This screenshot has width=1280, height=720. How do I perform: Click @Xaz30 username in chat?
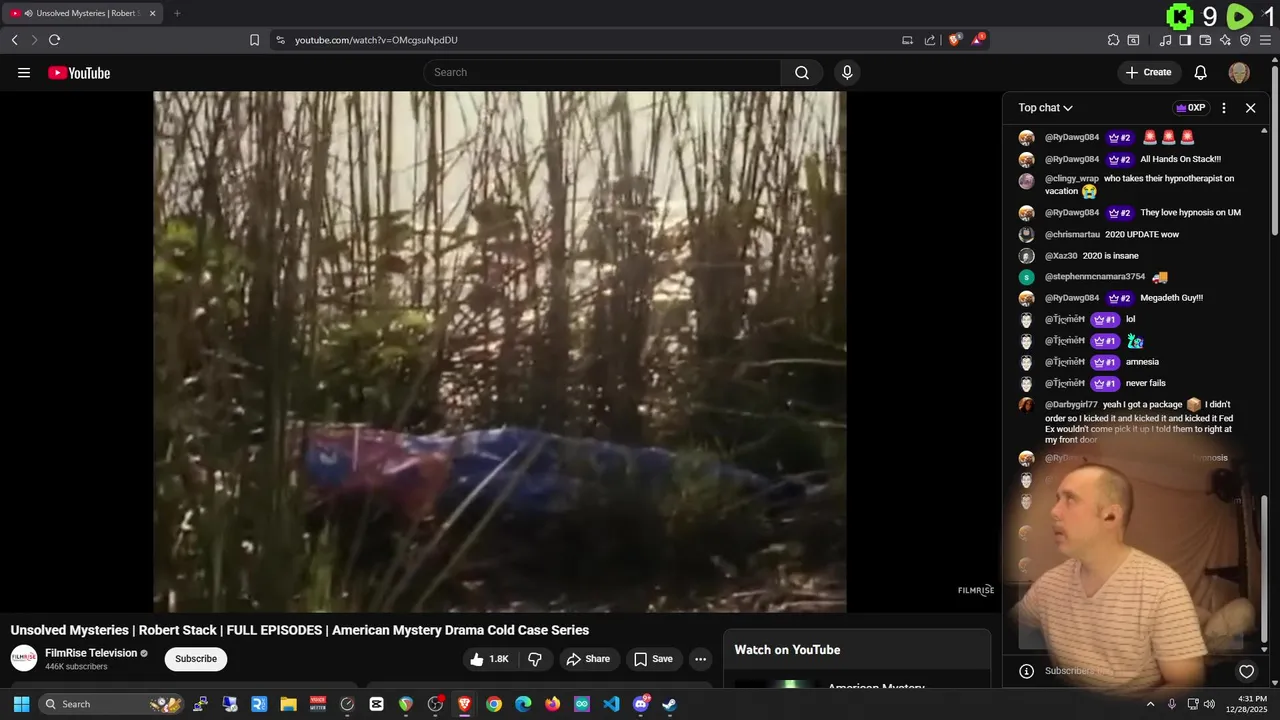(1061, 256)
